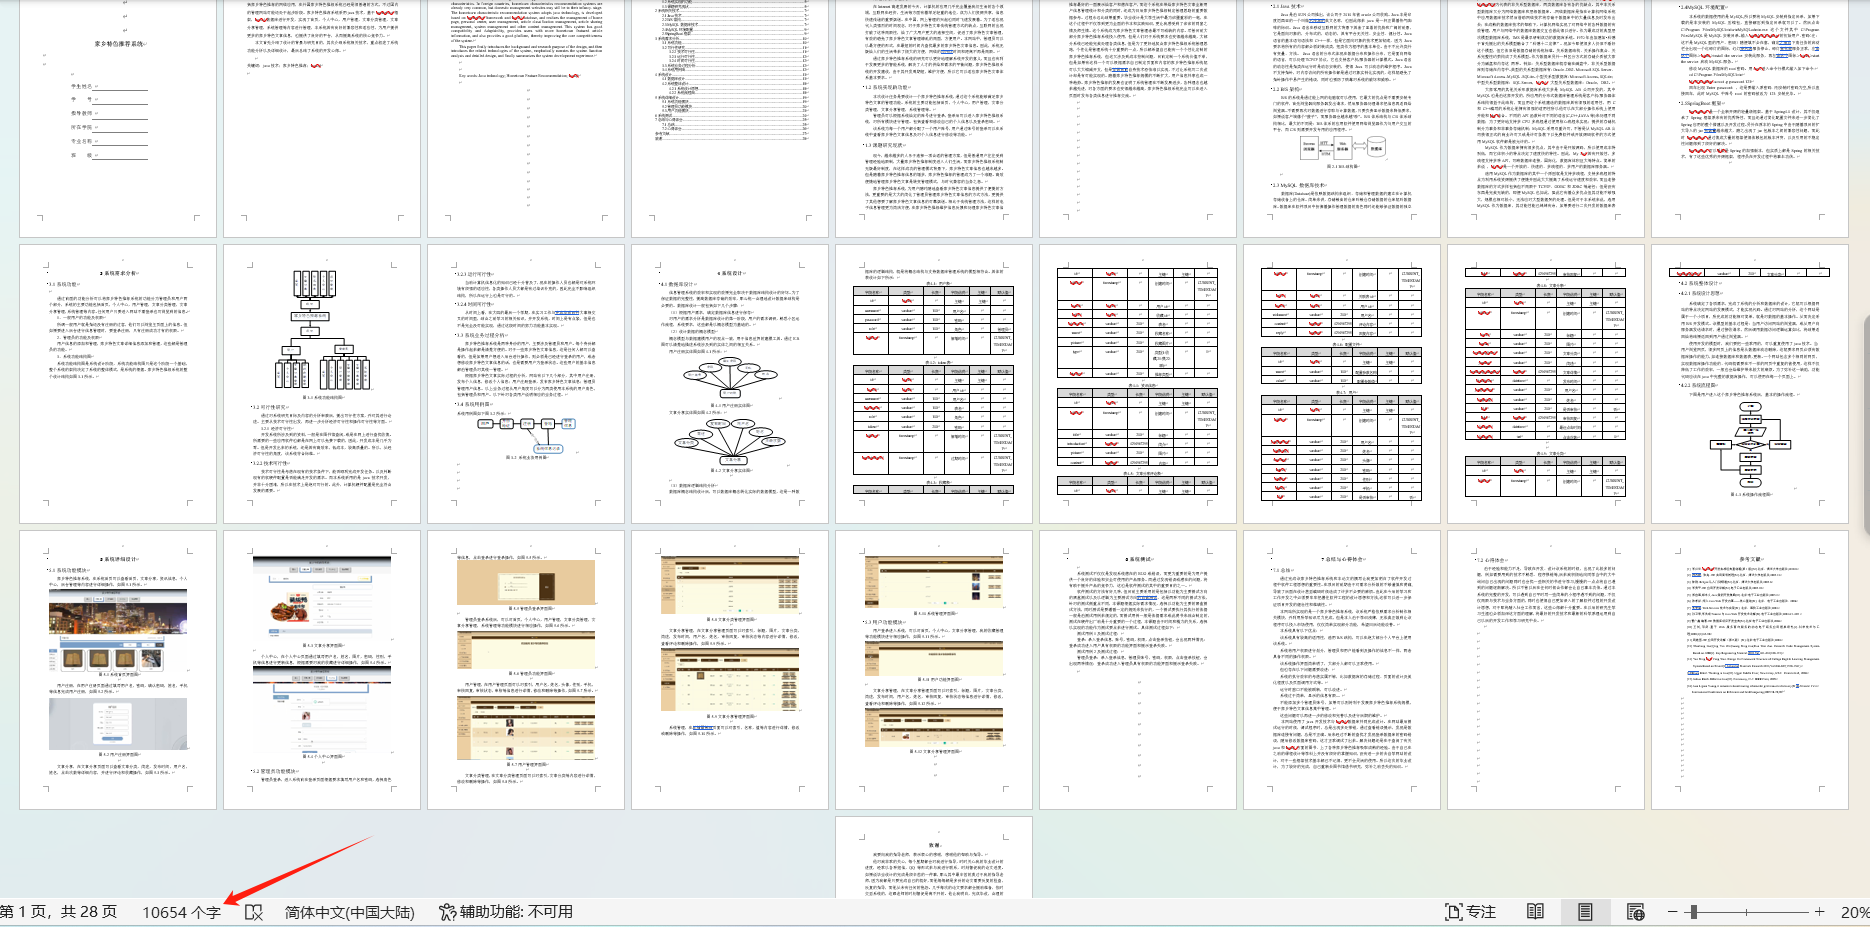Change language 简体中文(中国大陆)
Image resolution: width=1870 pixels, height=927 pixels.
[x=349, y=912]
